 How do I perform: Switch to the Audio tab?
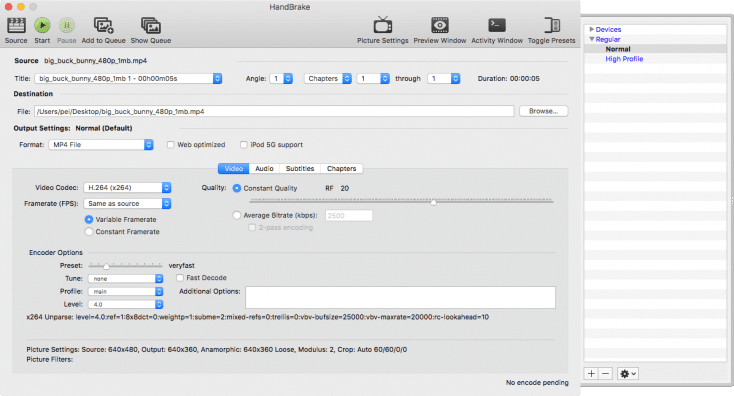coord(264,169)
